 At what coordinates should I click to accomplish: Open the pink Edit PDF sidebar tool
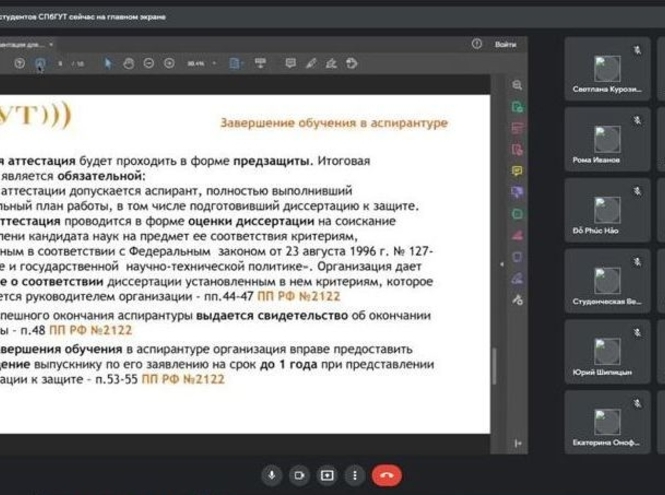pyautogui.click(x=517, y=128)
